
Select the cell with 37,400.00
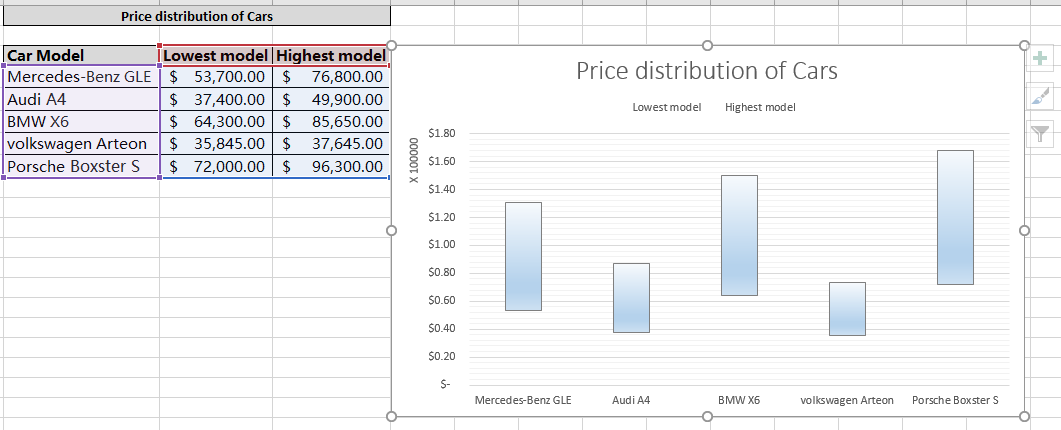point(216,100)
